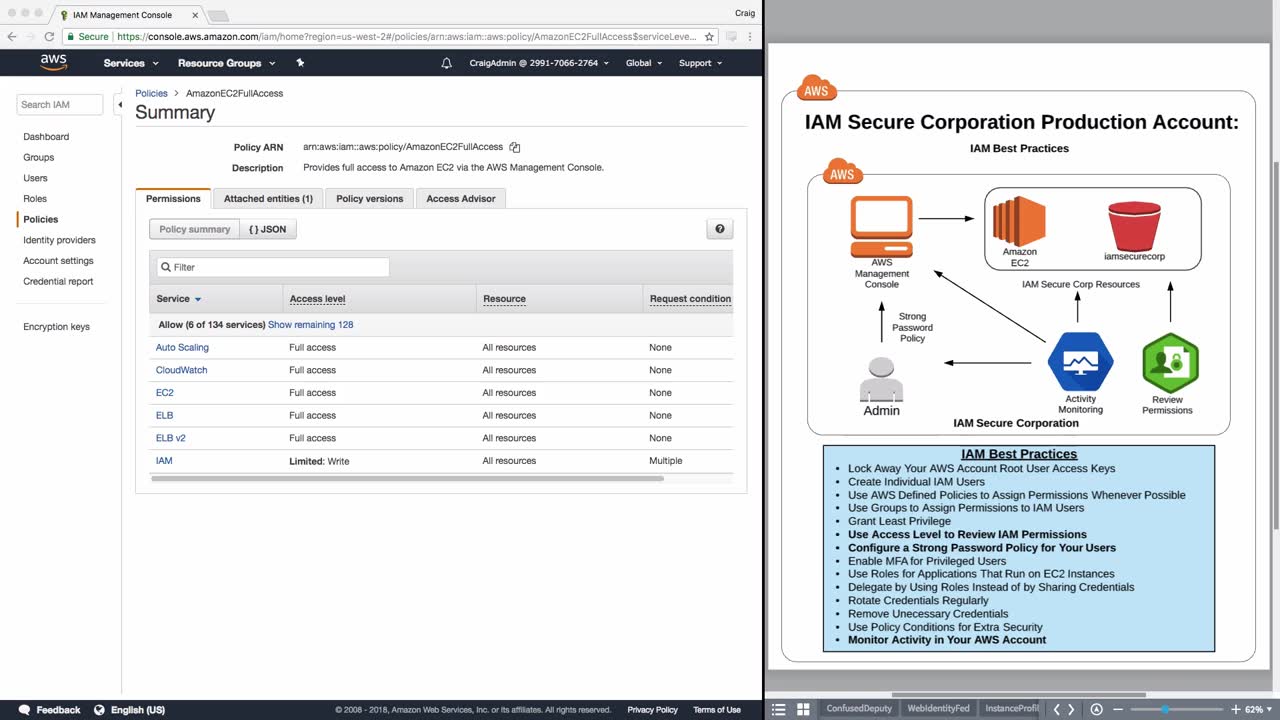This screenshot has height=720, width=1280.
Task: Expand the Resource Groups menu
Action: click(x=225, y=63)
